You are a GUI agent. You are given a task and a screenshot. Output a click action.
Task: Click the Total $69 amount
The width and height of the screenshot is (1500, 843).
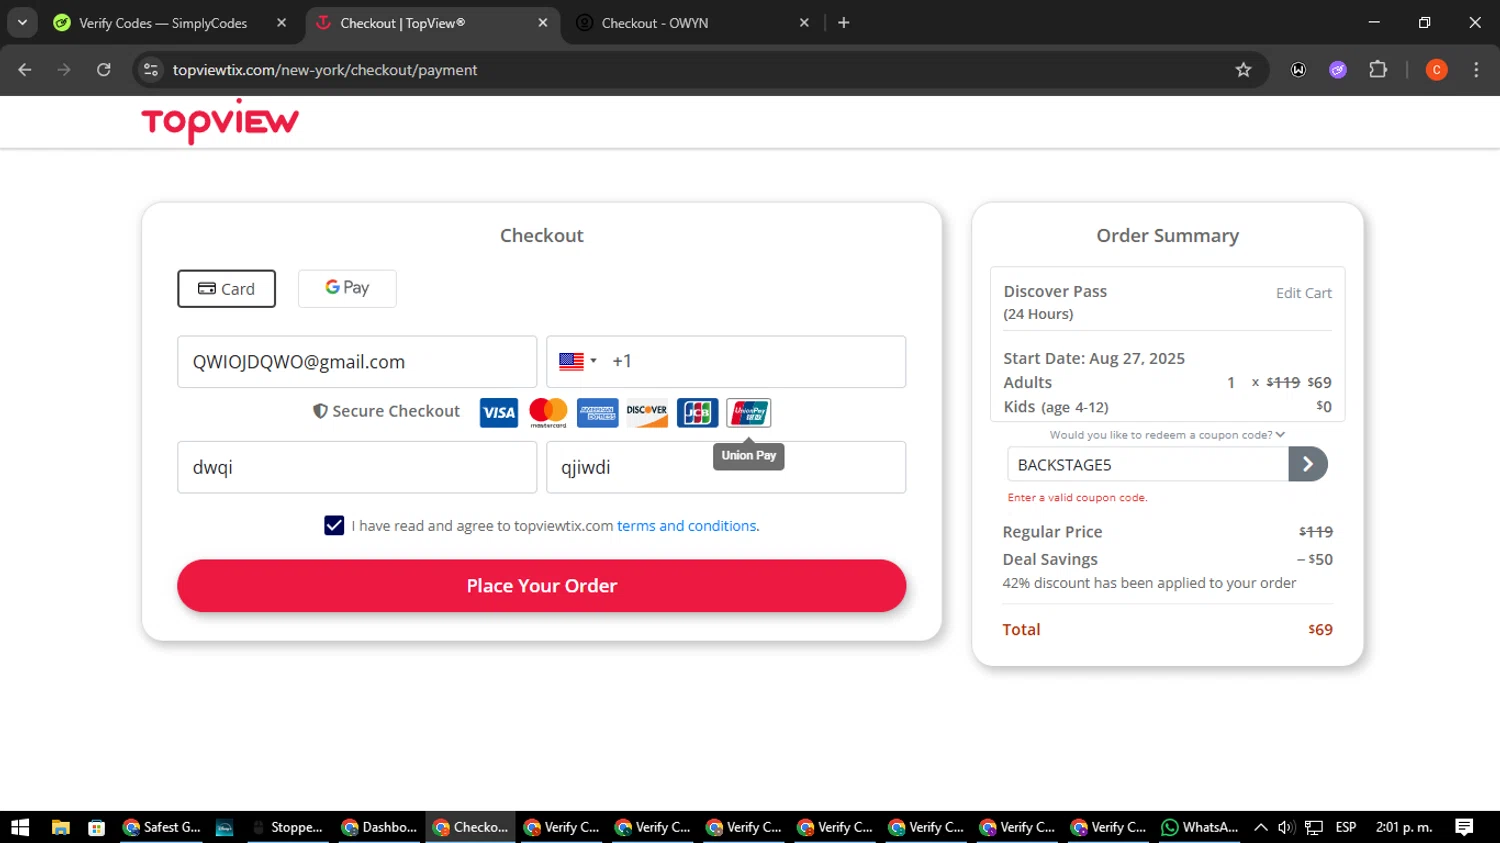click(x=1320, y=629)
